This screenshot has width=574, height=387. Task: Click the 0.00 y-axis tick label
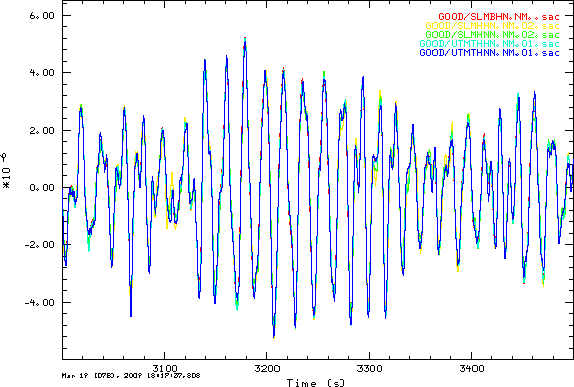[42, 187]
